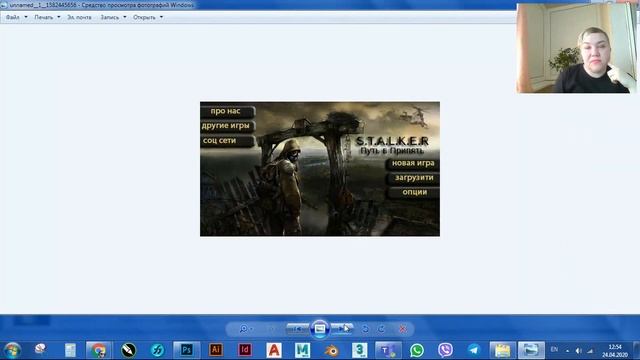Image resolution: width=640 pixels, height=360 pixels.
Task: Open the Запись menu
Action: [x=110, y=17]
